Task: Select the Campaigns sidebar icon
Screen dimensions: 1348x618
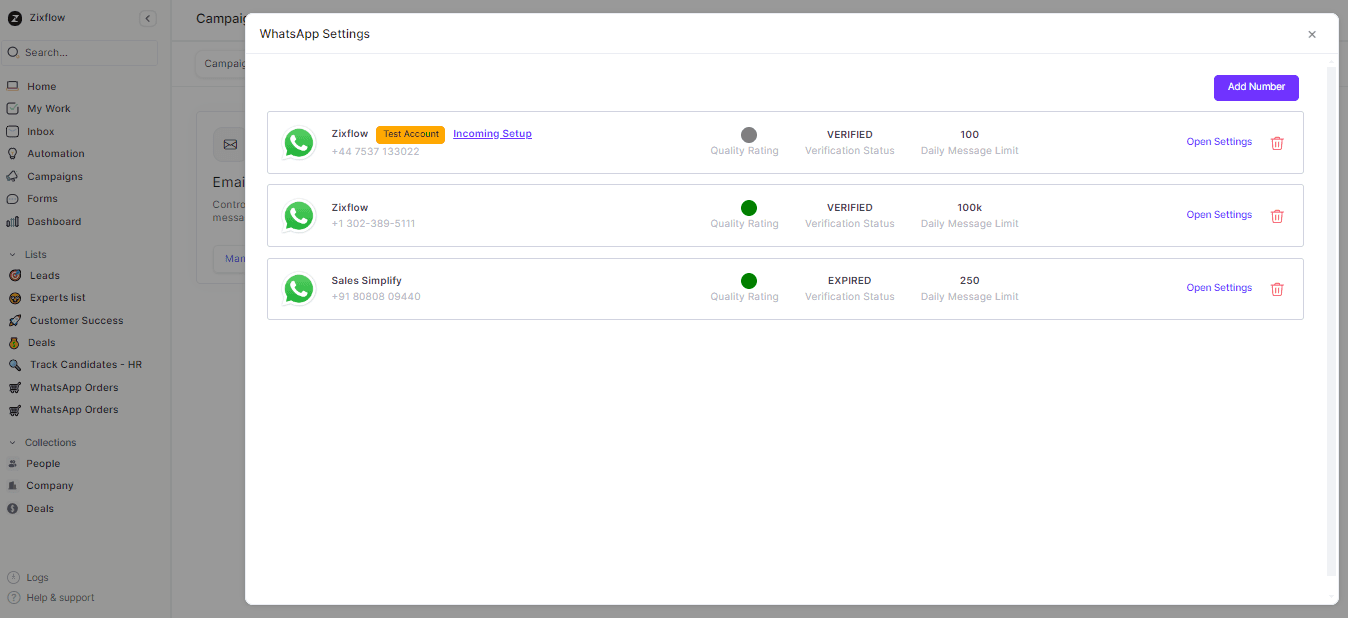Action: (13, 176)
